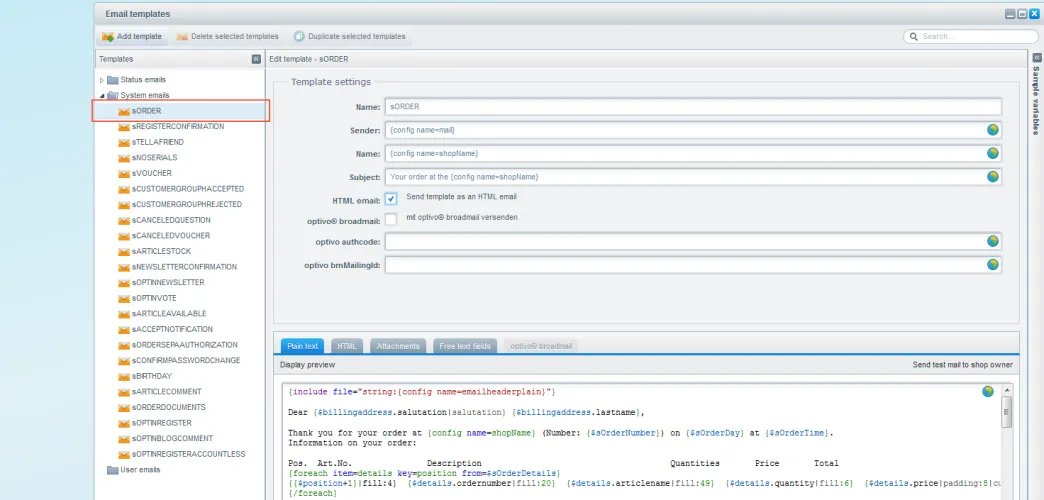The width and height of the screenshot is (1044, 500).
Task: Click Display preview link
Action: coord(308,365)
